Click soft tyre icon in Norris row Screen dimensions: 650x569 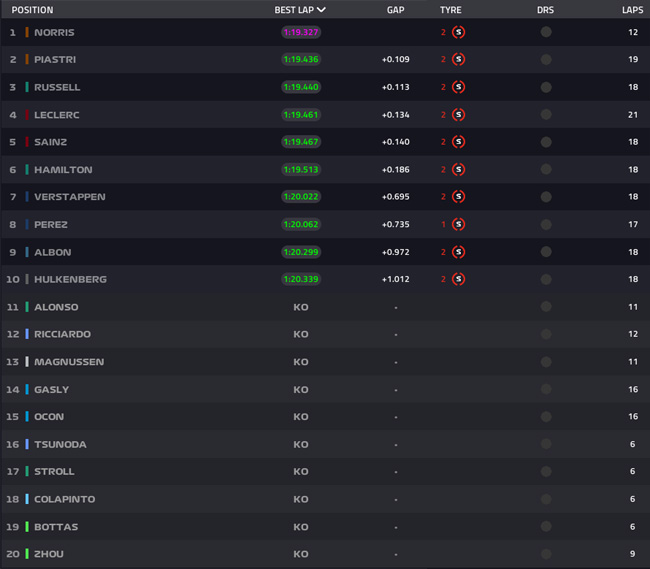458,32
